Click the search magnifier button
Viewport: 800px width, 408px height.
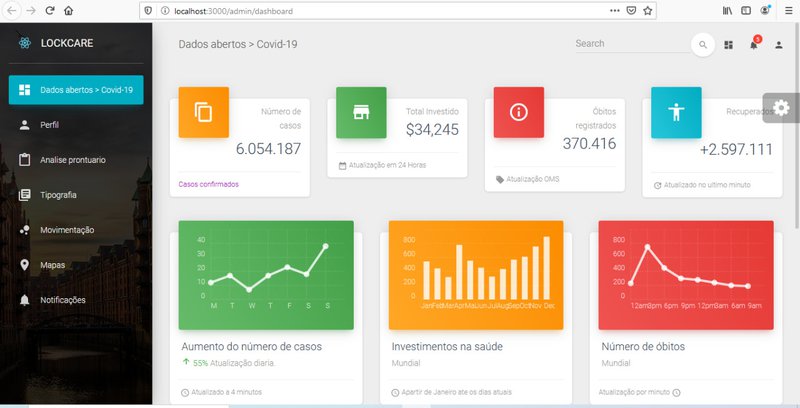(x=703, y=44)
